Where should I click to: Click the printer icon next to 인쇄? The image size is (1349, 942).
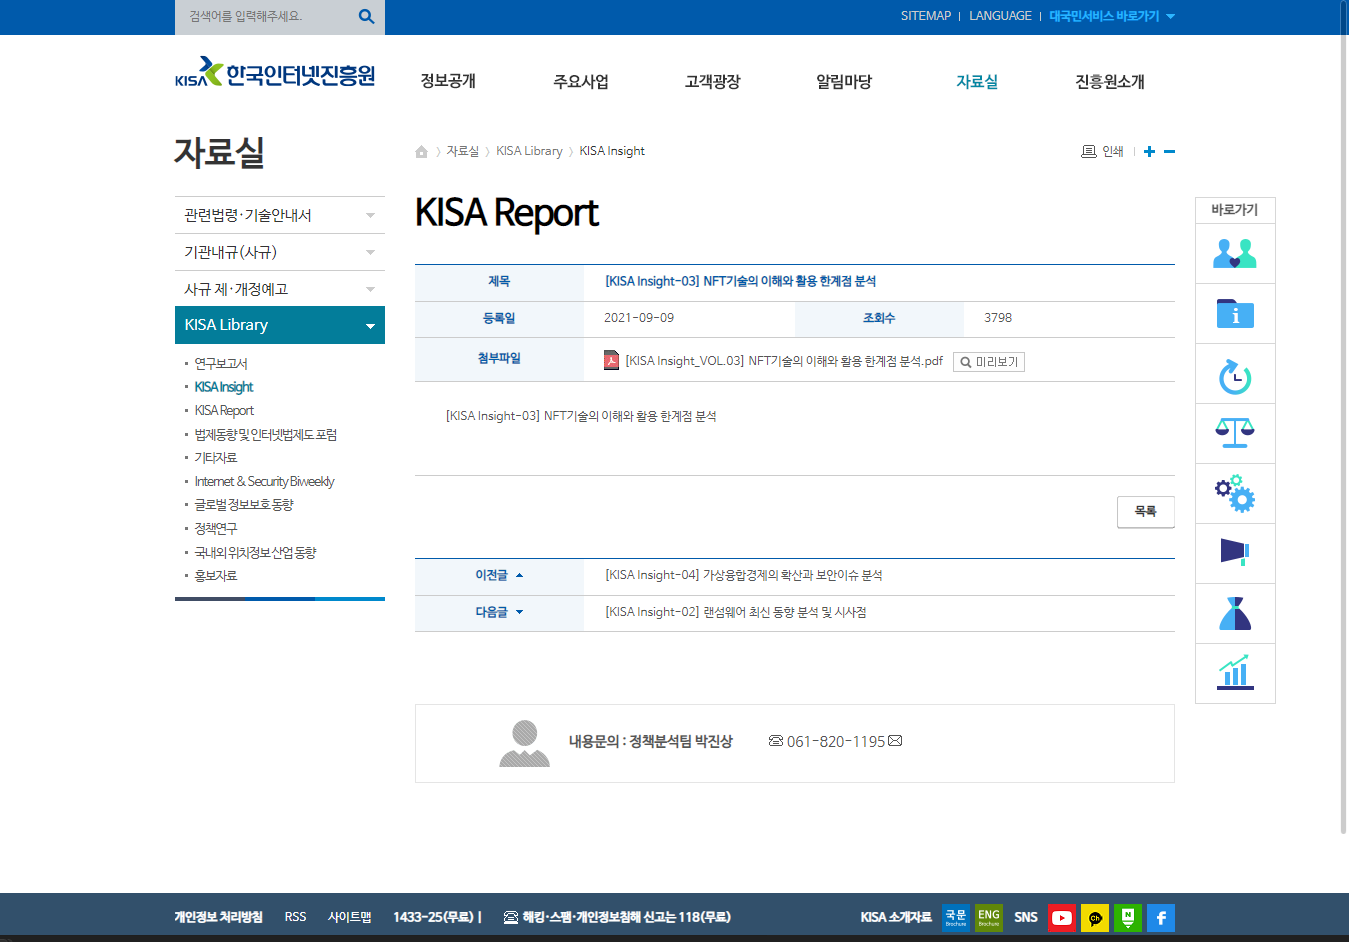point(1089,152)
